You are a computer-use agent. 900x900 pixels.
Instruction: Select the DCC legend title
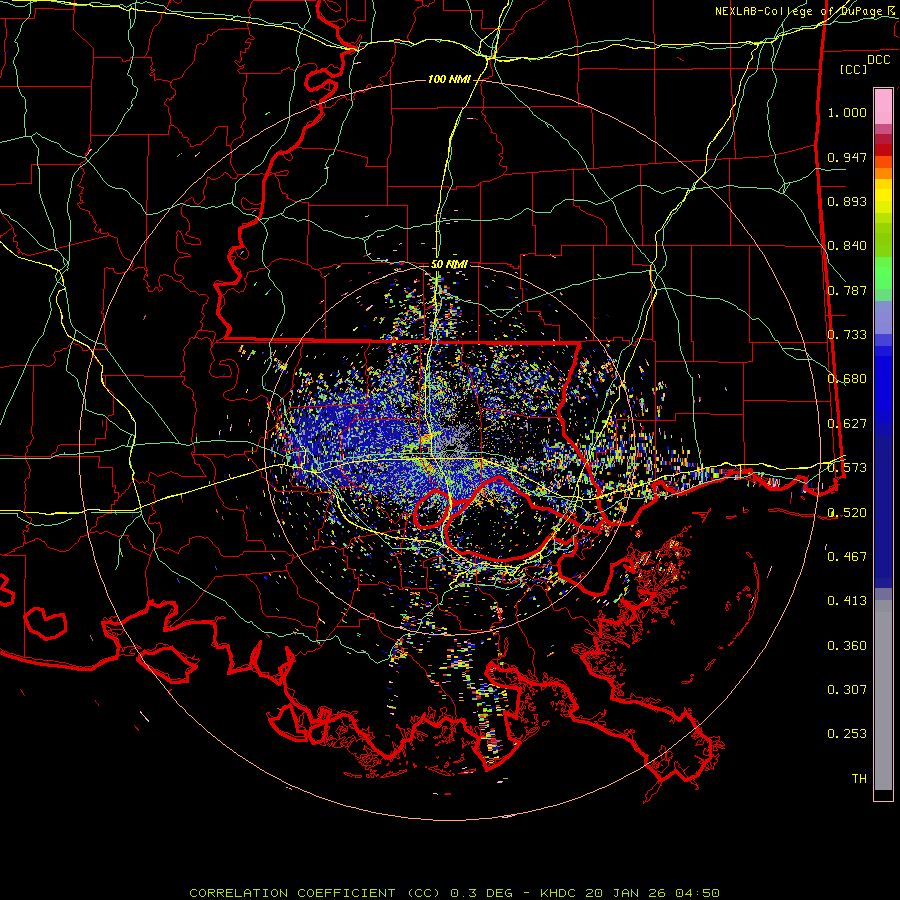[x=878, y=60]
